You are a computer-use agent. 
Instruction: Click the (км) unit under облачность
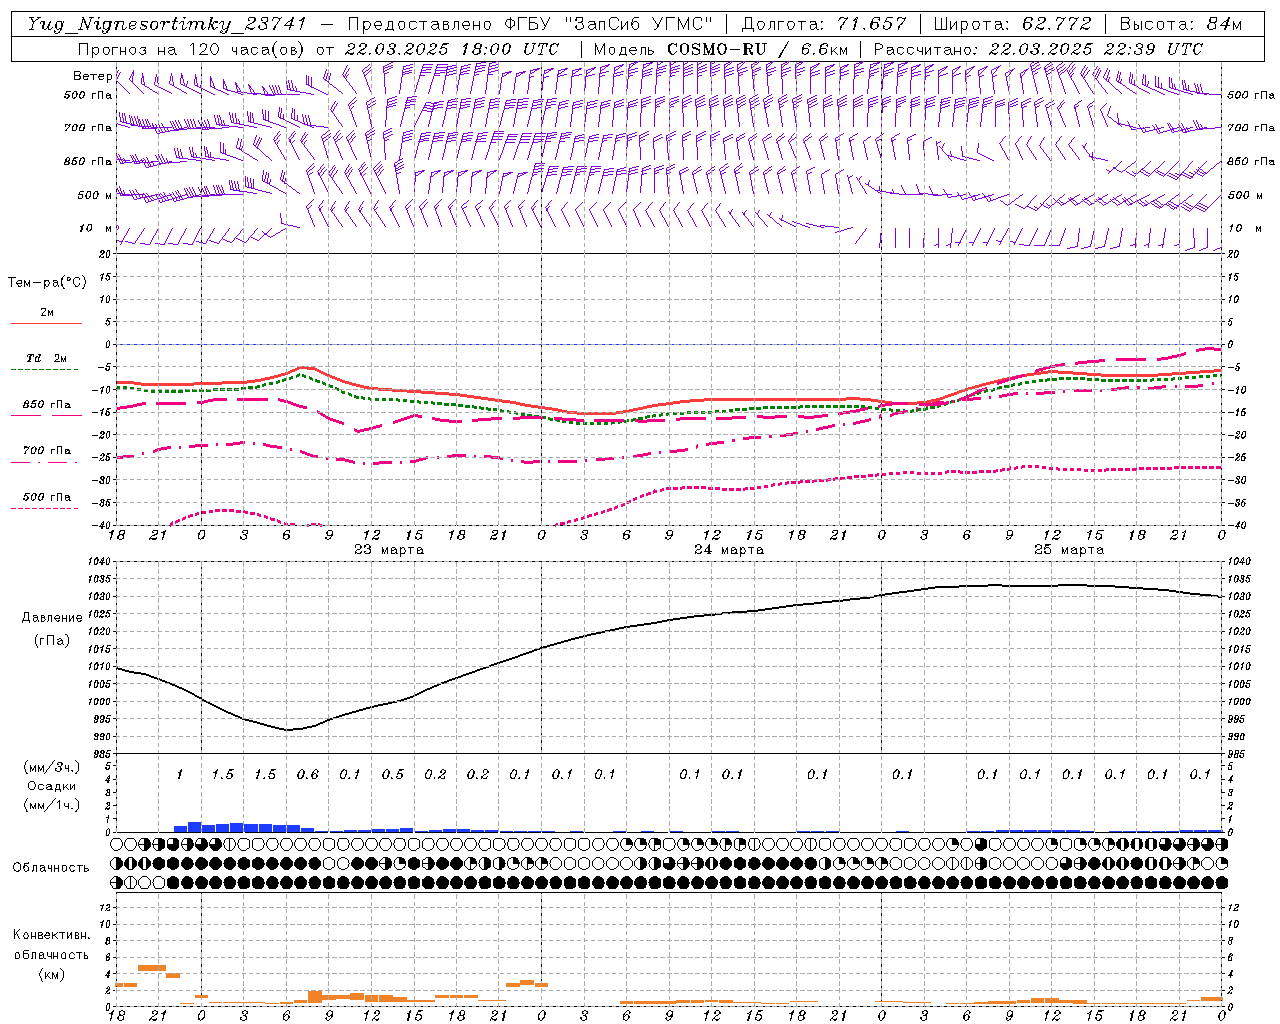coord(51,974)
